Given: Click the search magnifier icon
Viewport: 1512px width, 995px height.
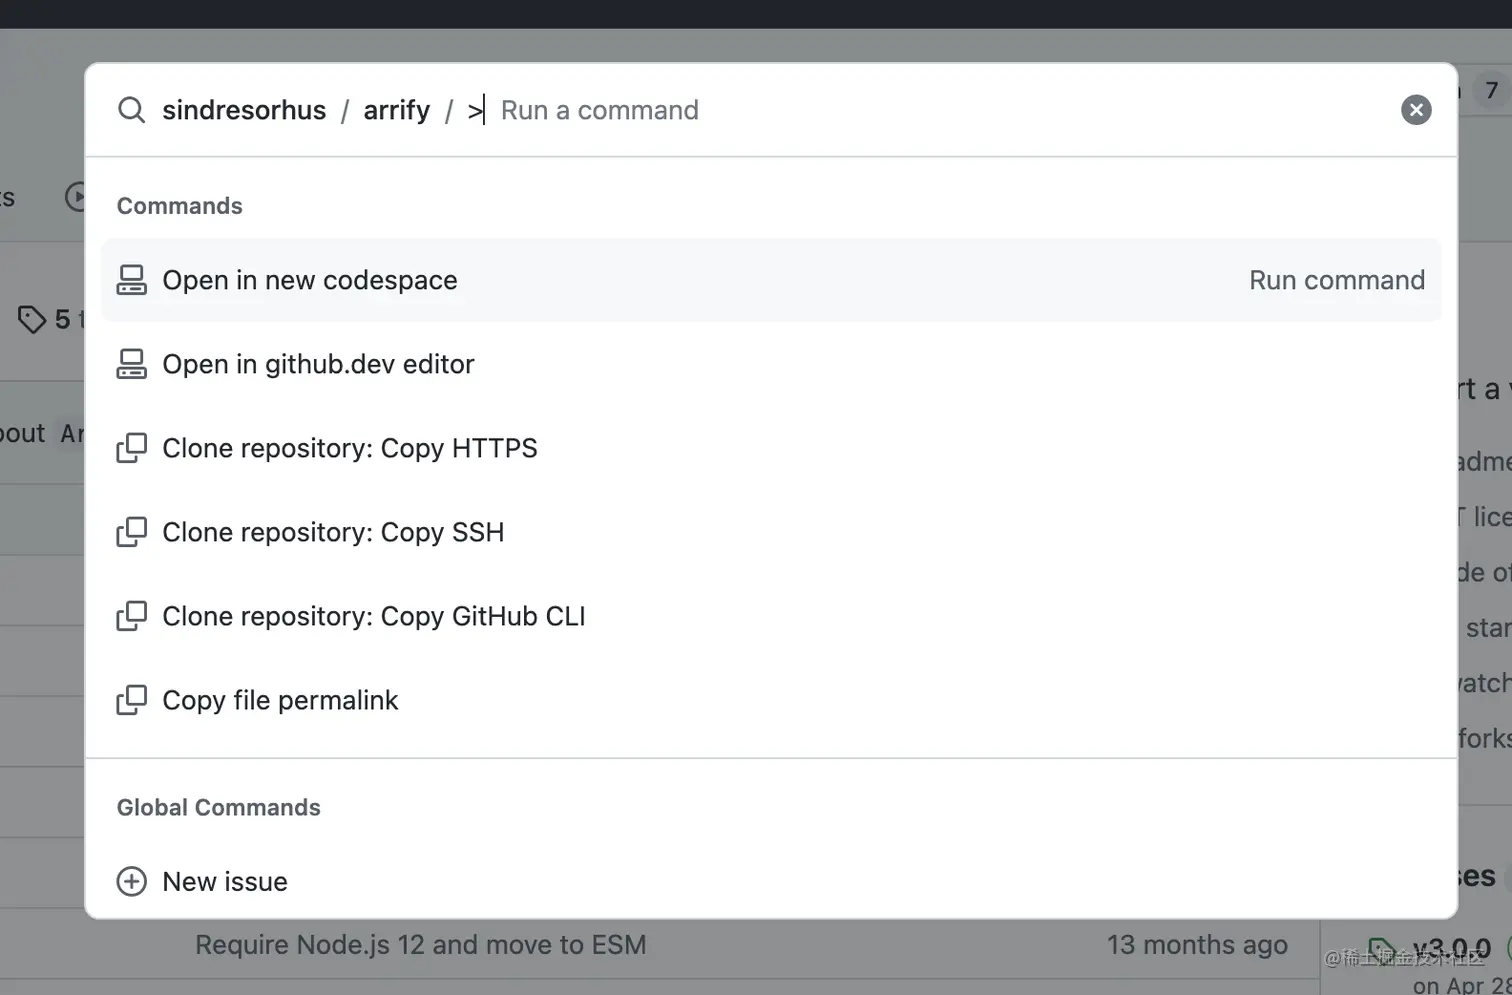Looking at the screenshot, I should coord(131,110).
